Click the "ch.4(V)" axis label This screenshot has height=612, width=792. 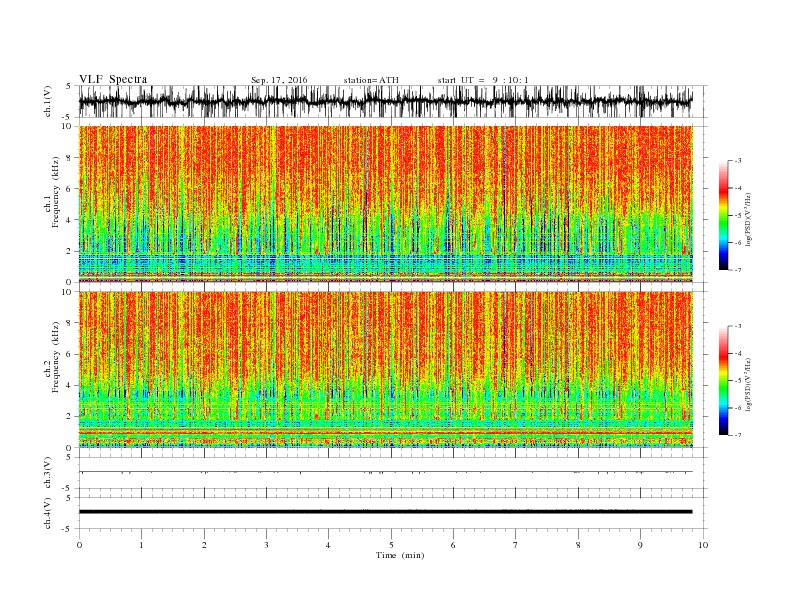pyautogui.click(x=48, y=513)
